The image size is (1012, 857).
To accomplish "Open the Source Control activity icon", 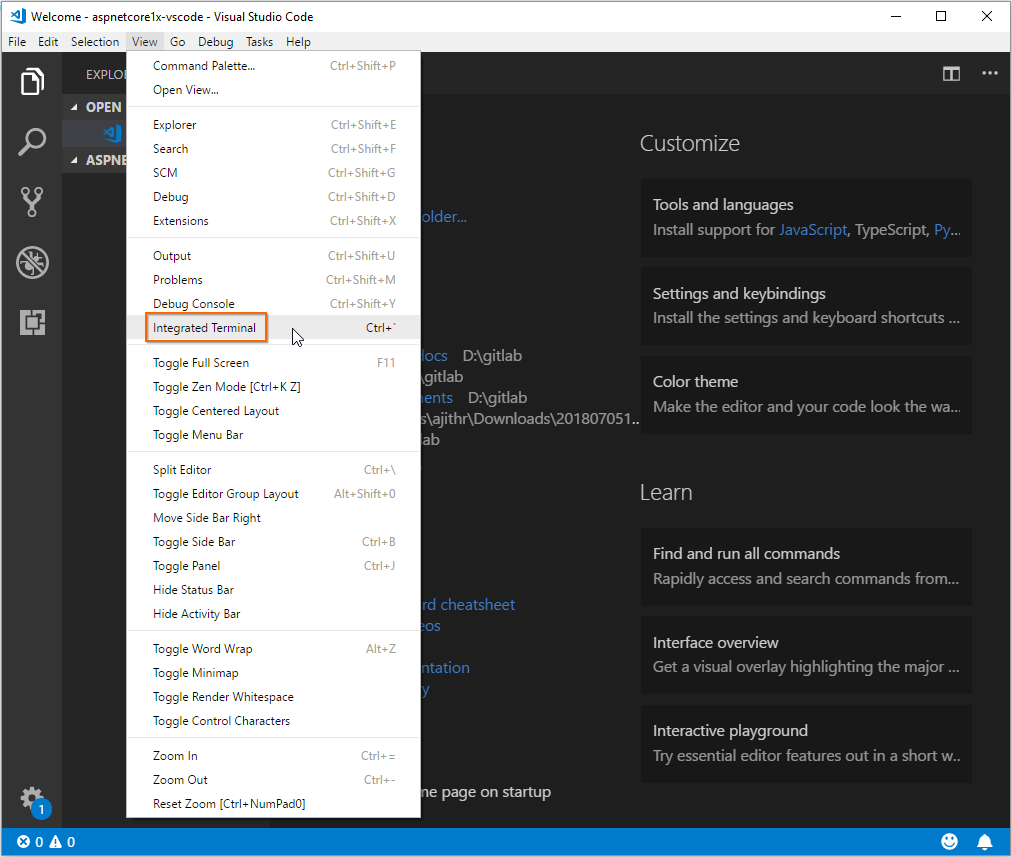I will click(32, 202).
